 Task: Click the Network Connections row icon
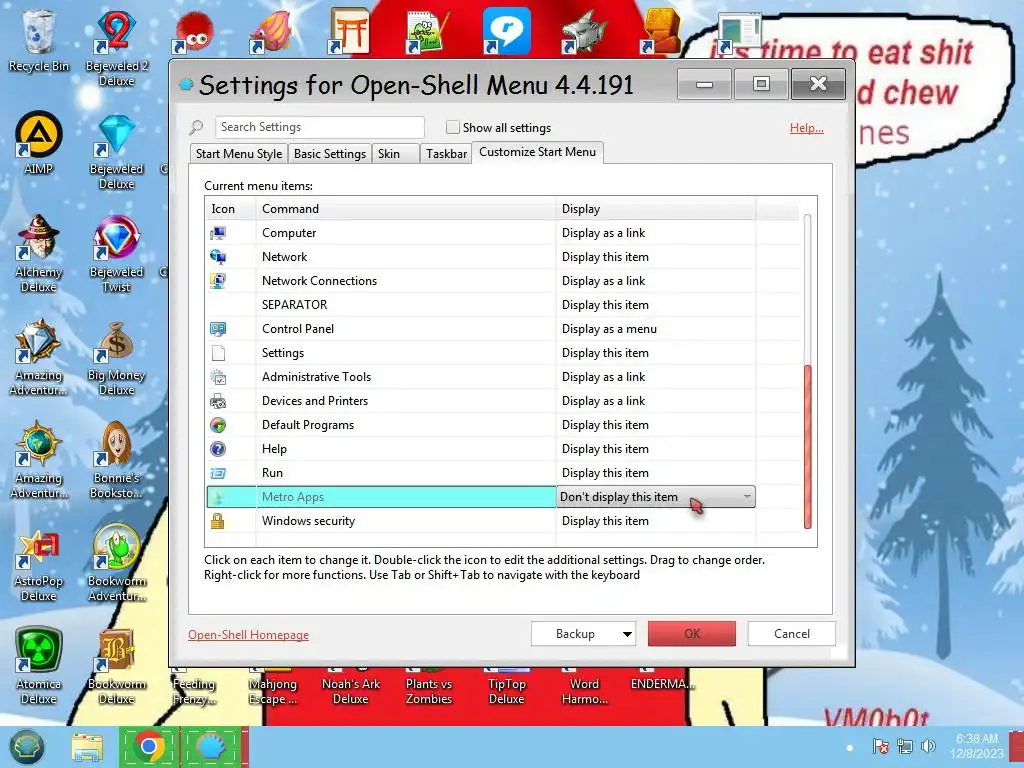pos(218,281)
